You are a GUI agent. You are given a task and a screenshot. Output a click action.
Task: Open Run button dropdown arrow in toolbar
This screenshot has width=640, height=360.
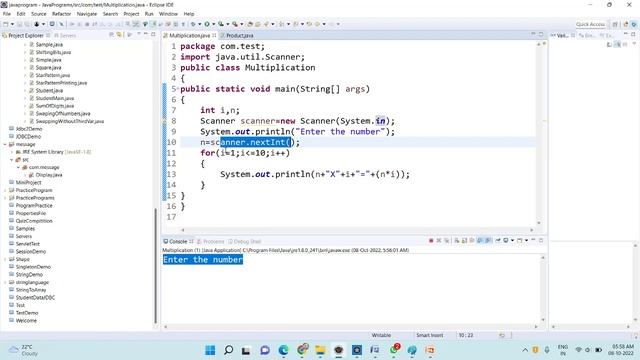tap(213, 24)
